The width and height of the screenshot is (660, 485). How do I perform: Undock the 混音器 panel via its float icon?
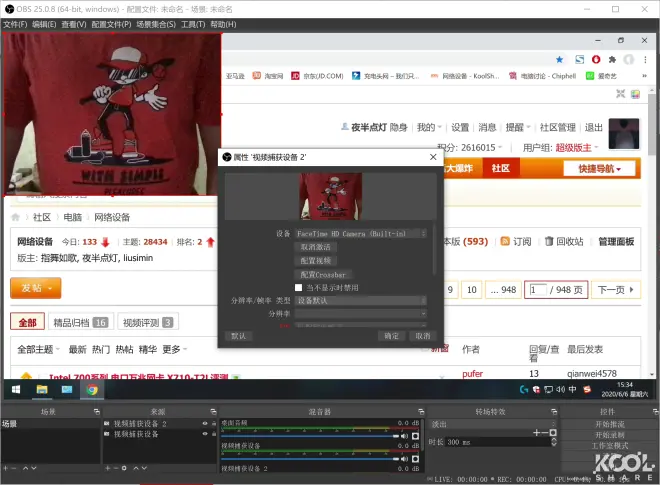421,411
